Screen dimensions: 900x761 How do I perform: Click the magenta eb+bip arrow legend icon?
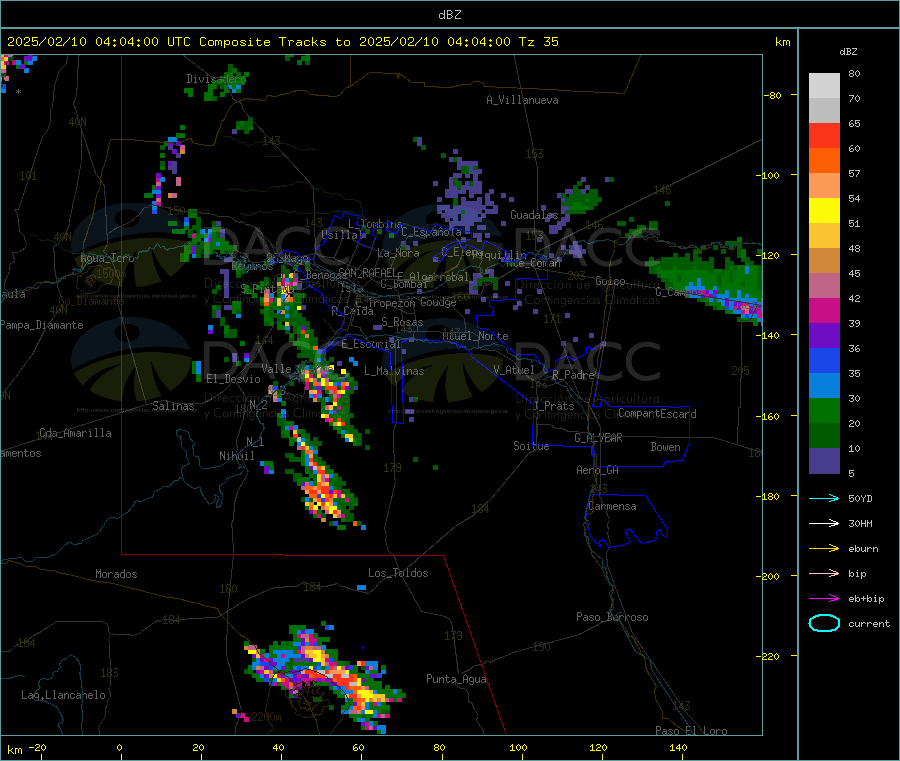[824, 599]
